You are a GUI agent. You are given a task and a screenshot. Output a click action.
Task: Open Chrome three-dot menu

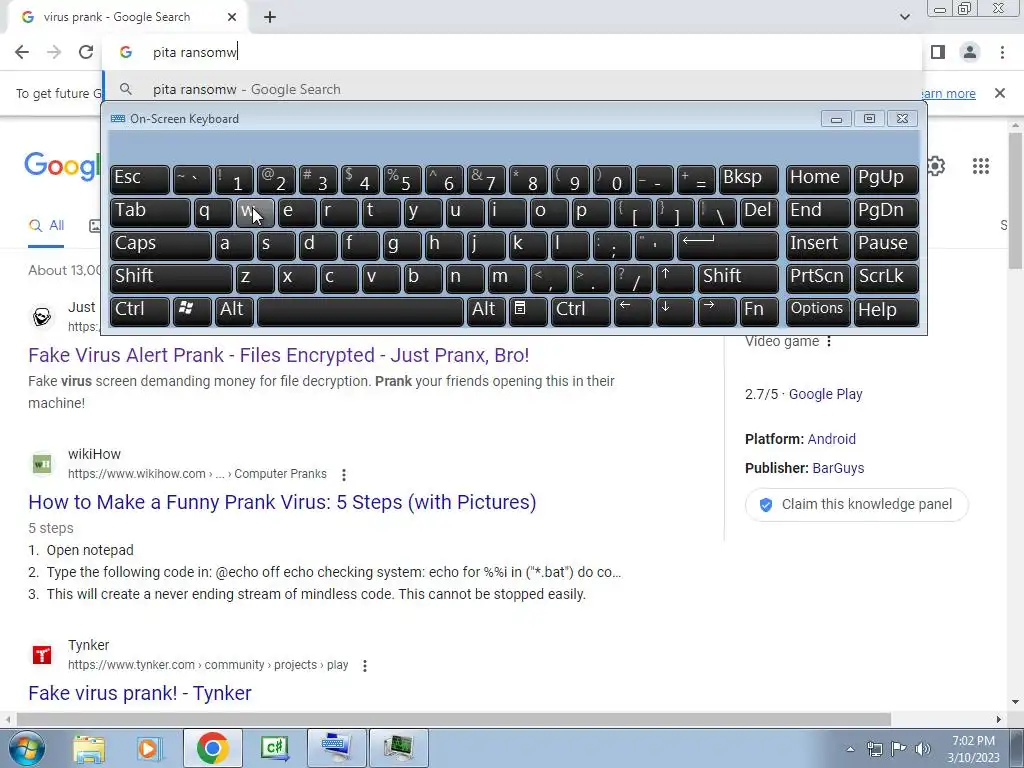[x=1002, y=52]
